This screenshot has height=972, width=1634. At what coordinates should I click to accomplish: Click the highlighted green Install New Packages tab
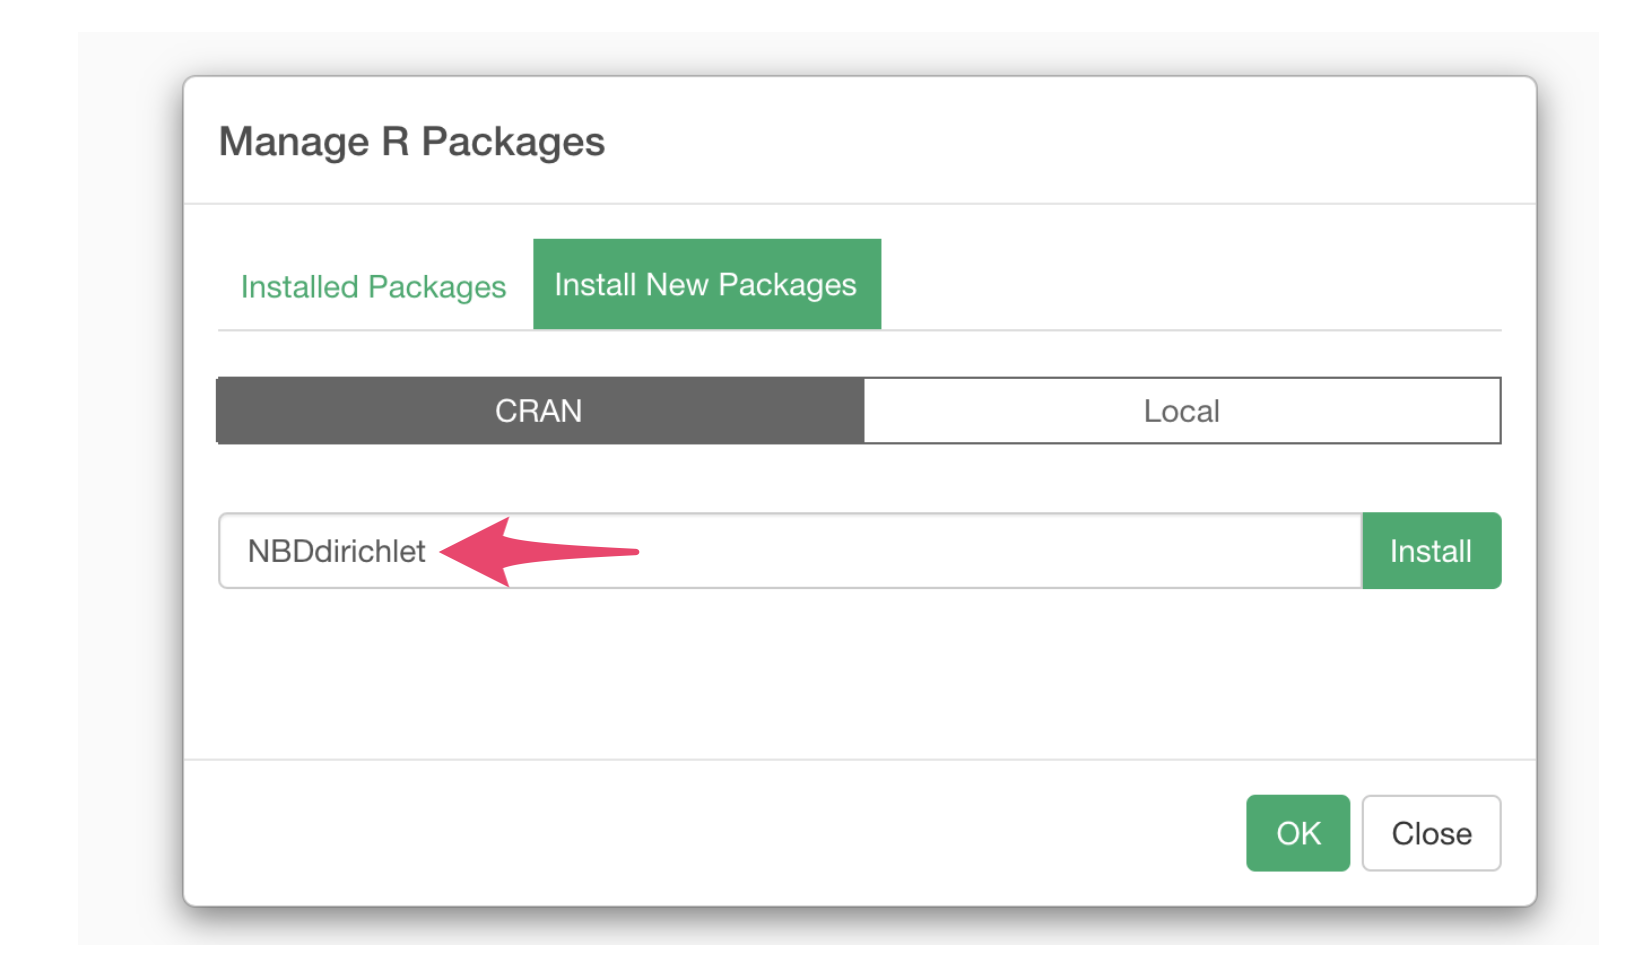pos(706,285)
